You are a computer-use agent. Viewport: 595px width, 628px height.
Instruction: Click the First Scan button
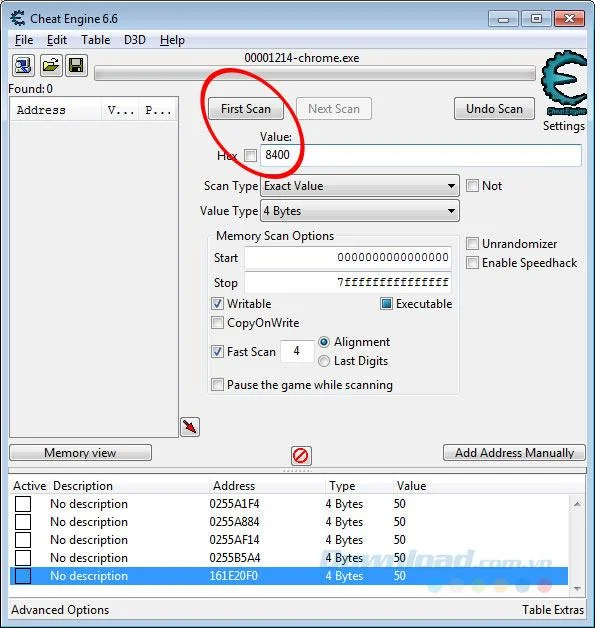click(245, 109)
